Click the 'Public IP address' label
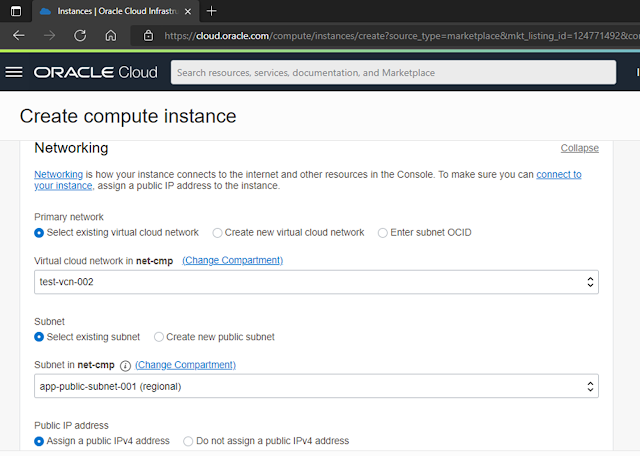This screenshot has width=640, height=456. point(71,425)
